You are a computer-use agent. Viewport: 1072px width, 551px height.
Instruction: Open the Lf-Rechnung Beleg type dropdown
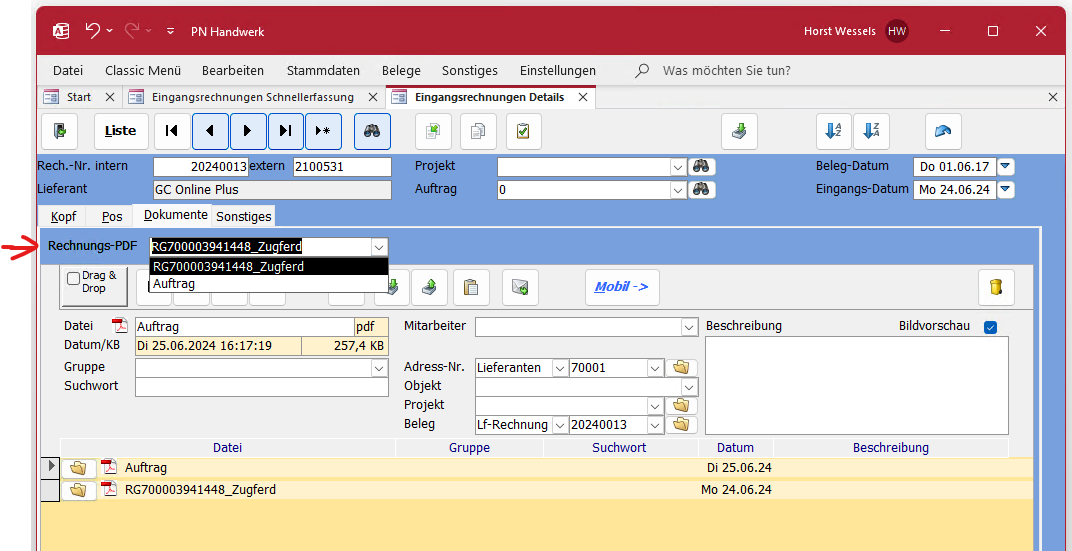tap(559, 425)
